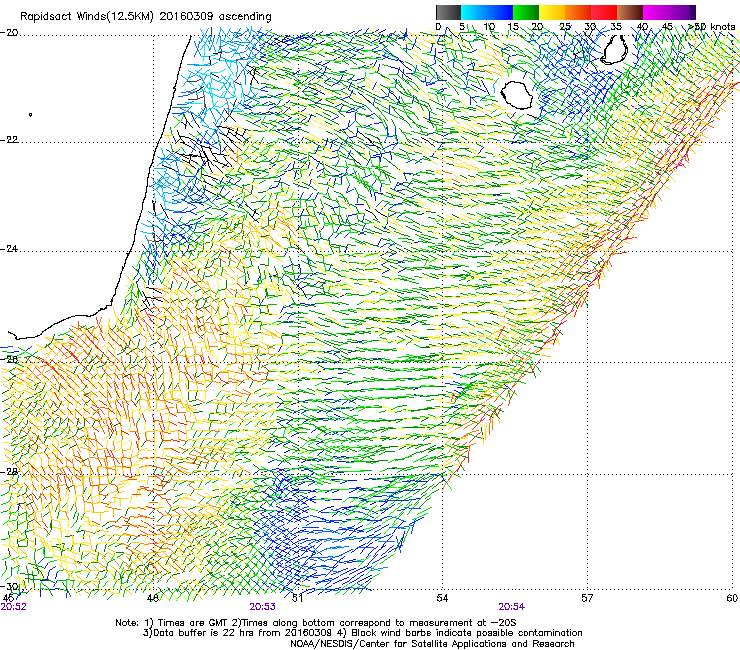The height and width of the screenshot is (650, 740).
Task: Click the purple '20:53' time label
Action: [262, 607]
